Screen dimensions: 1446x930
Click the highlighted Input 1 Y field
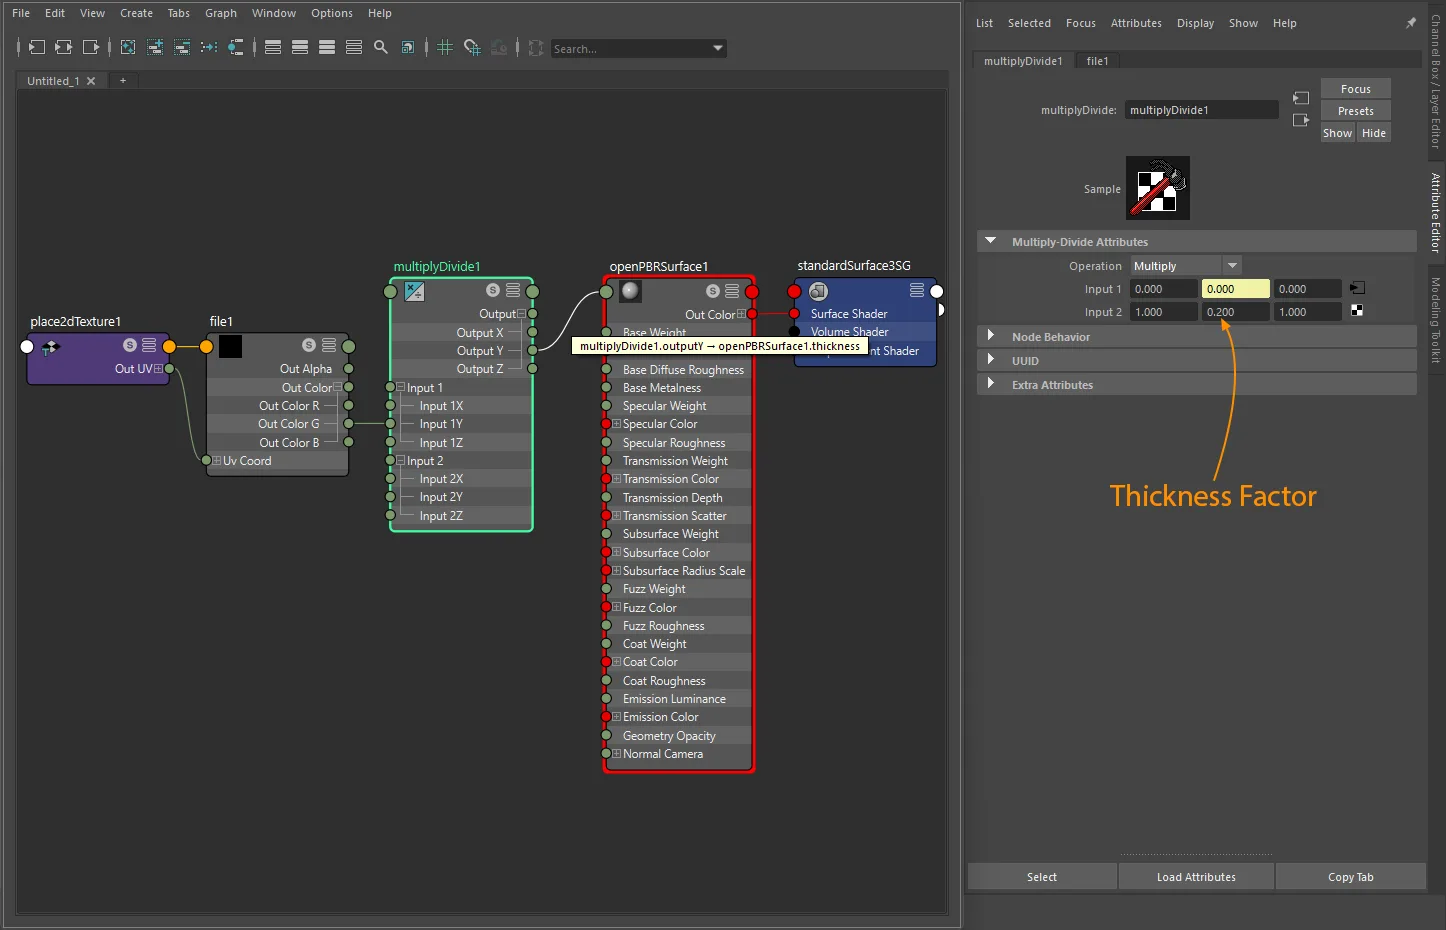1235,289
